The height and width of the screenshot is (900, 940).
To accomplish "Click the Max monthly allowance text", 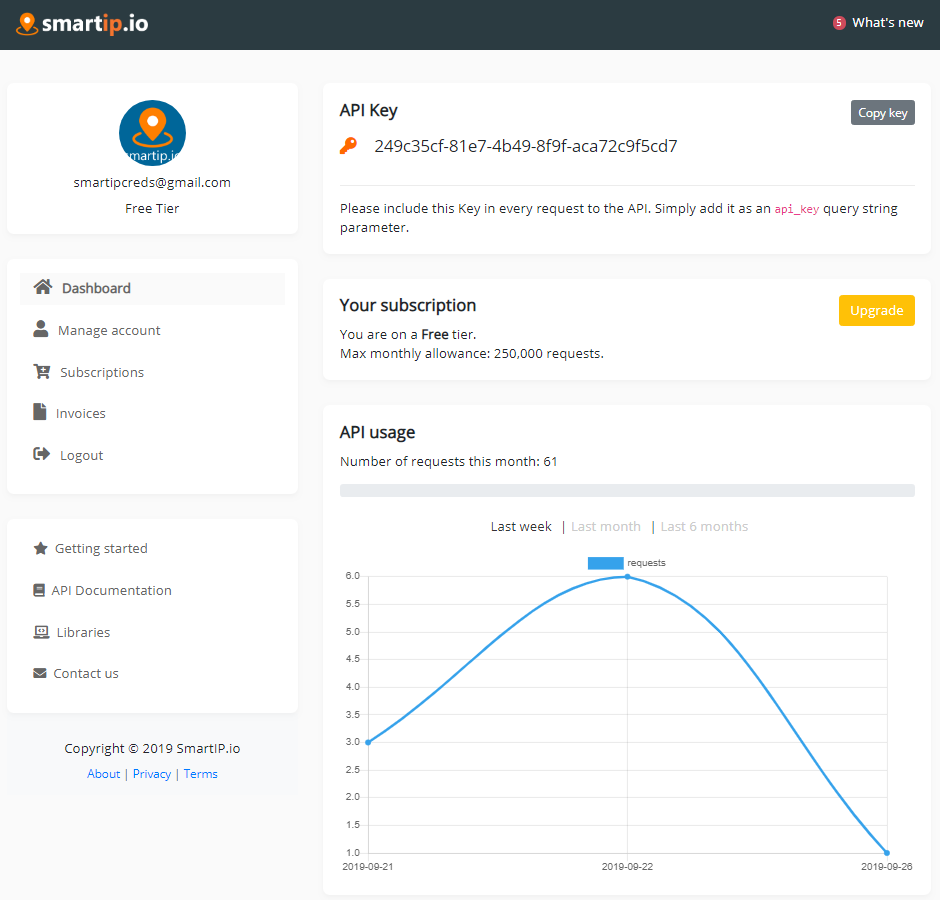I will point(472,354).
